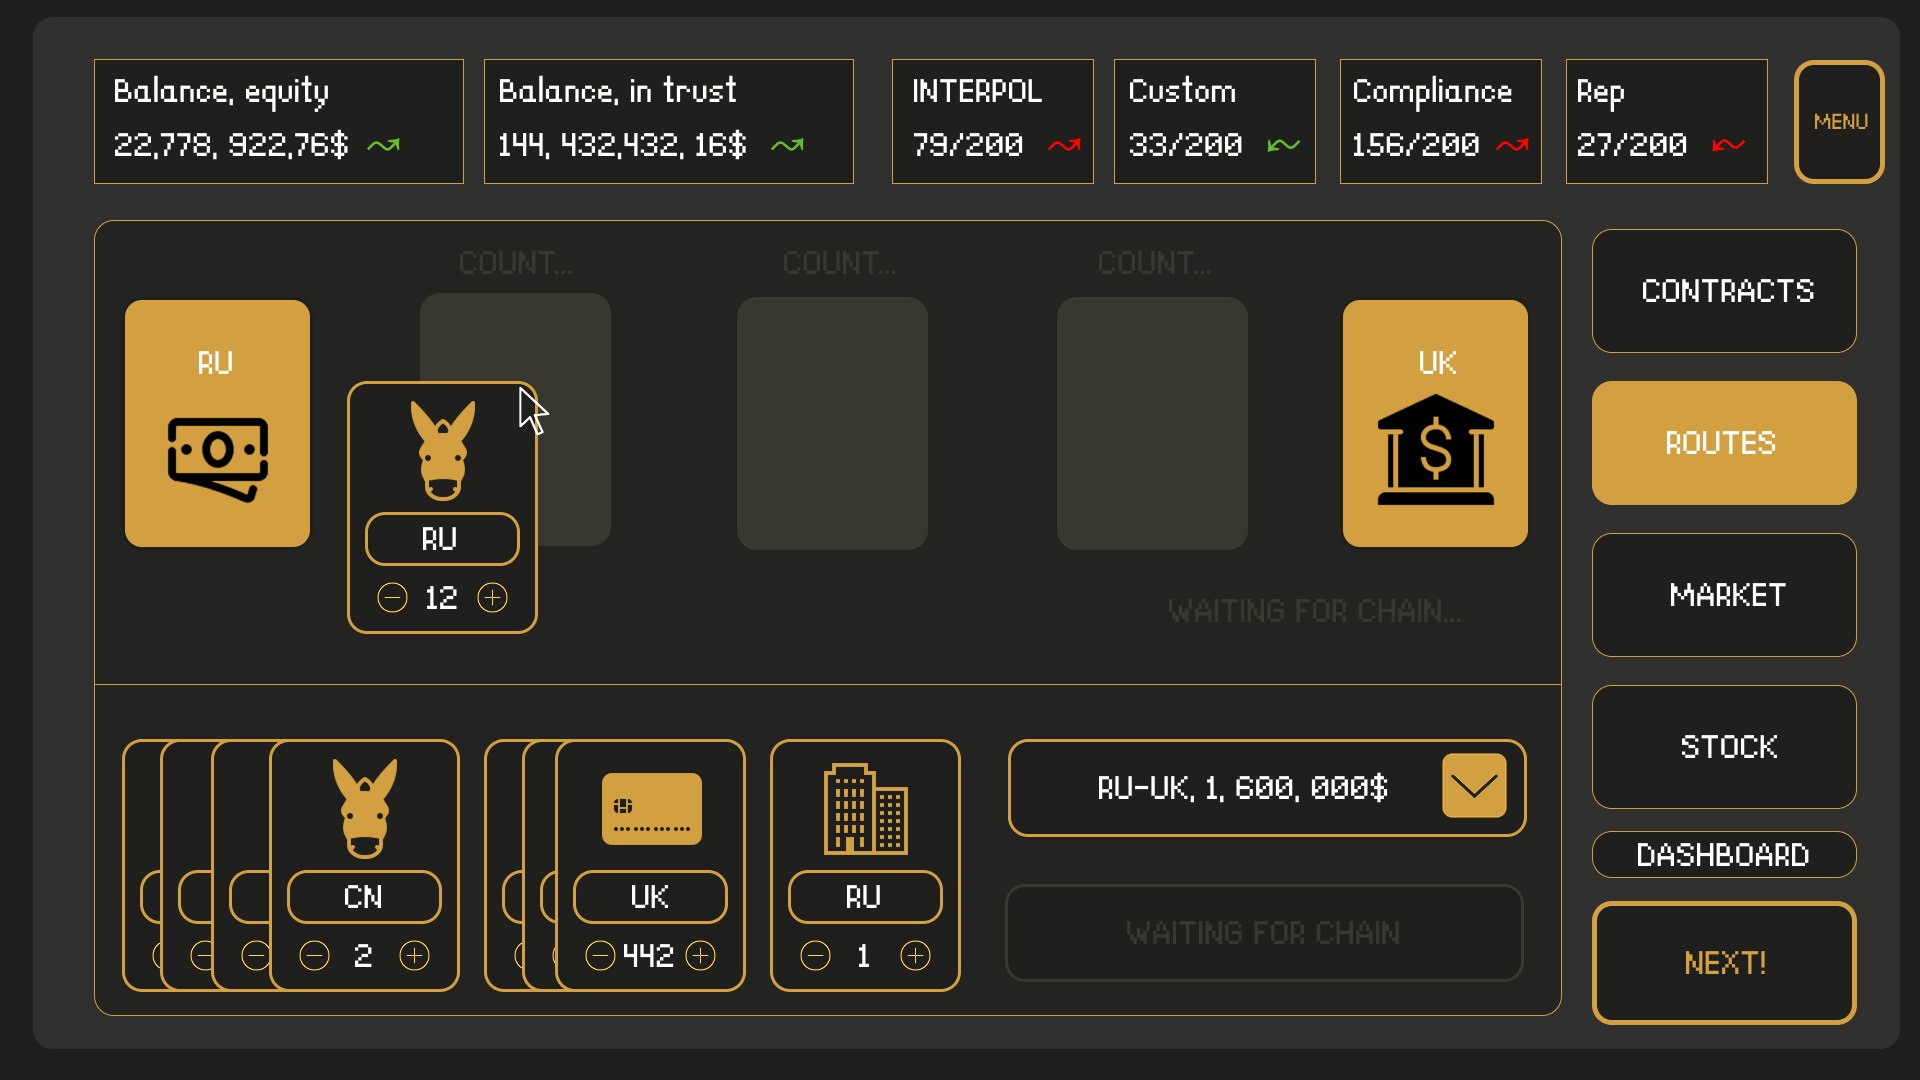Screen dimensions: 1920x1080
Task: Open the STOCK section
Action: [1724, 747]
